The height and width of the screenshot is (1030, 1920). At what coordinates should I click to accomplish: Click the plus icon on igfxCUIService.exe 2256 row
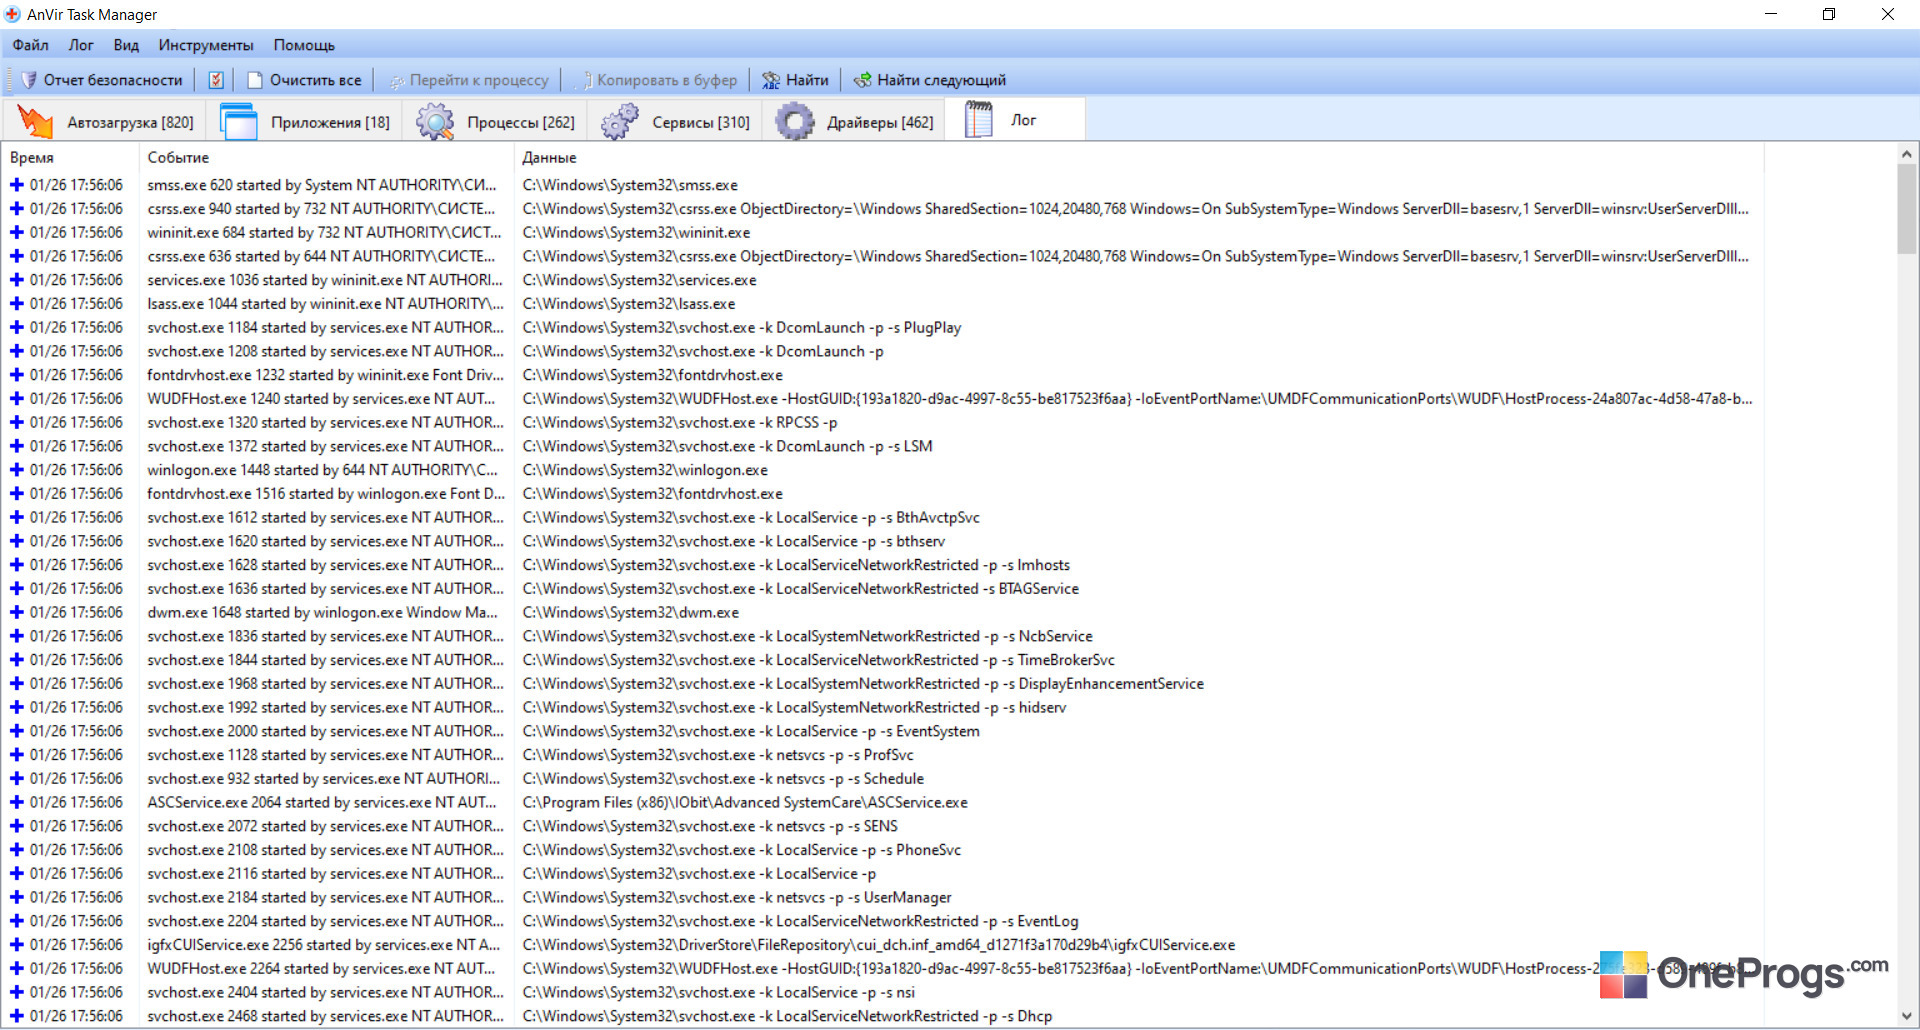click(x=17, y=945)
